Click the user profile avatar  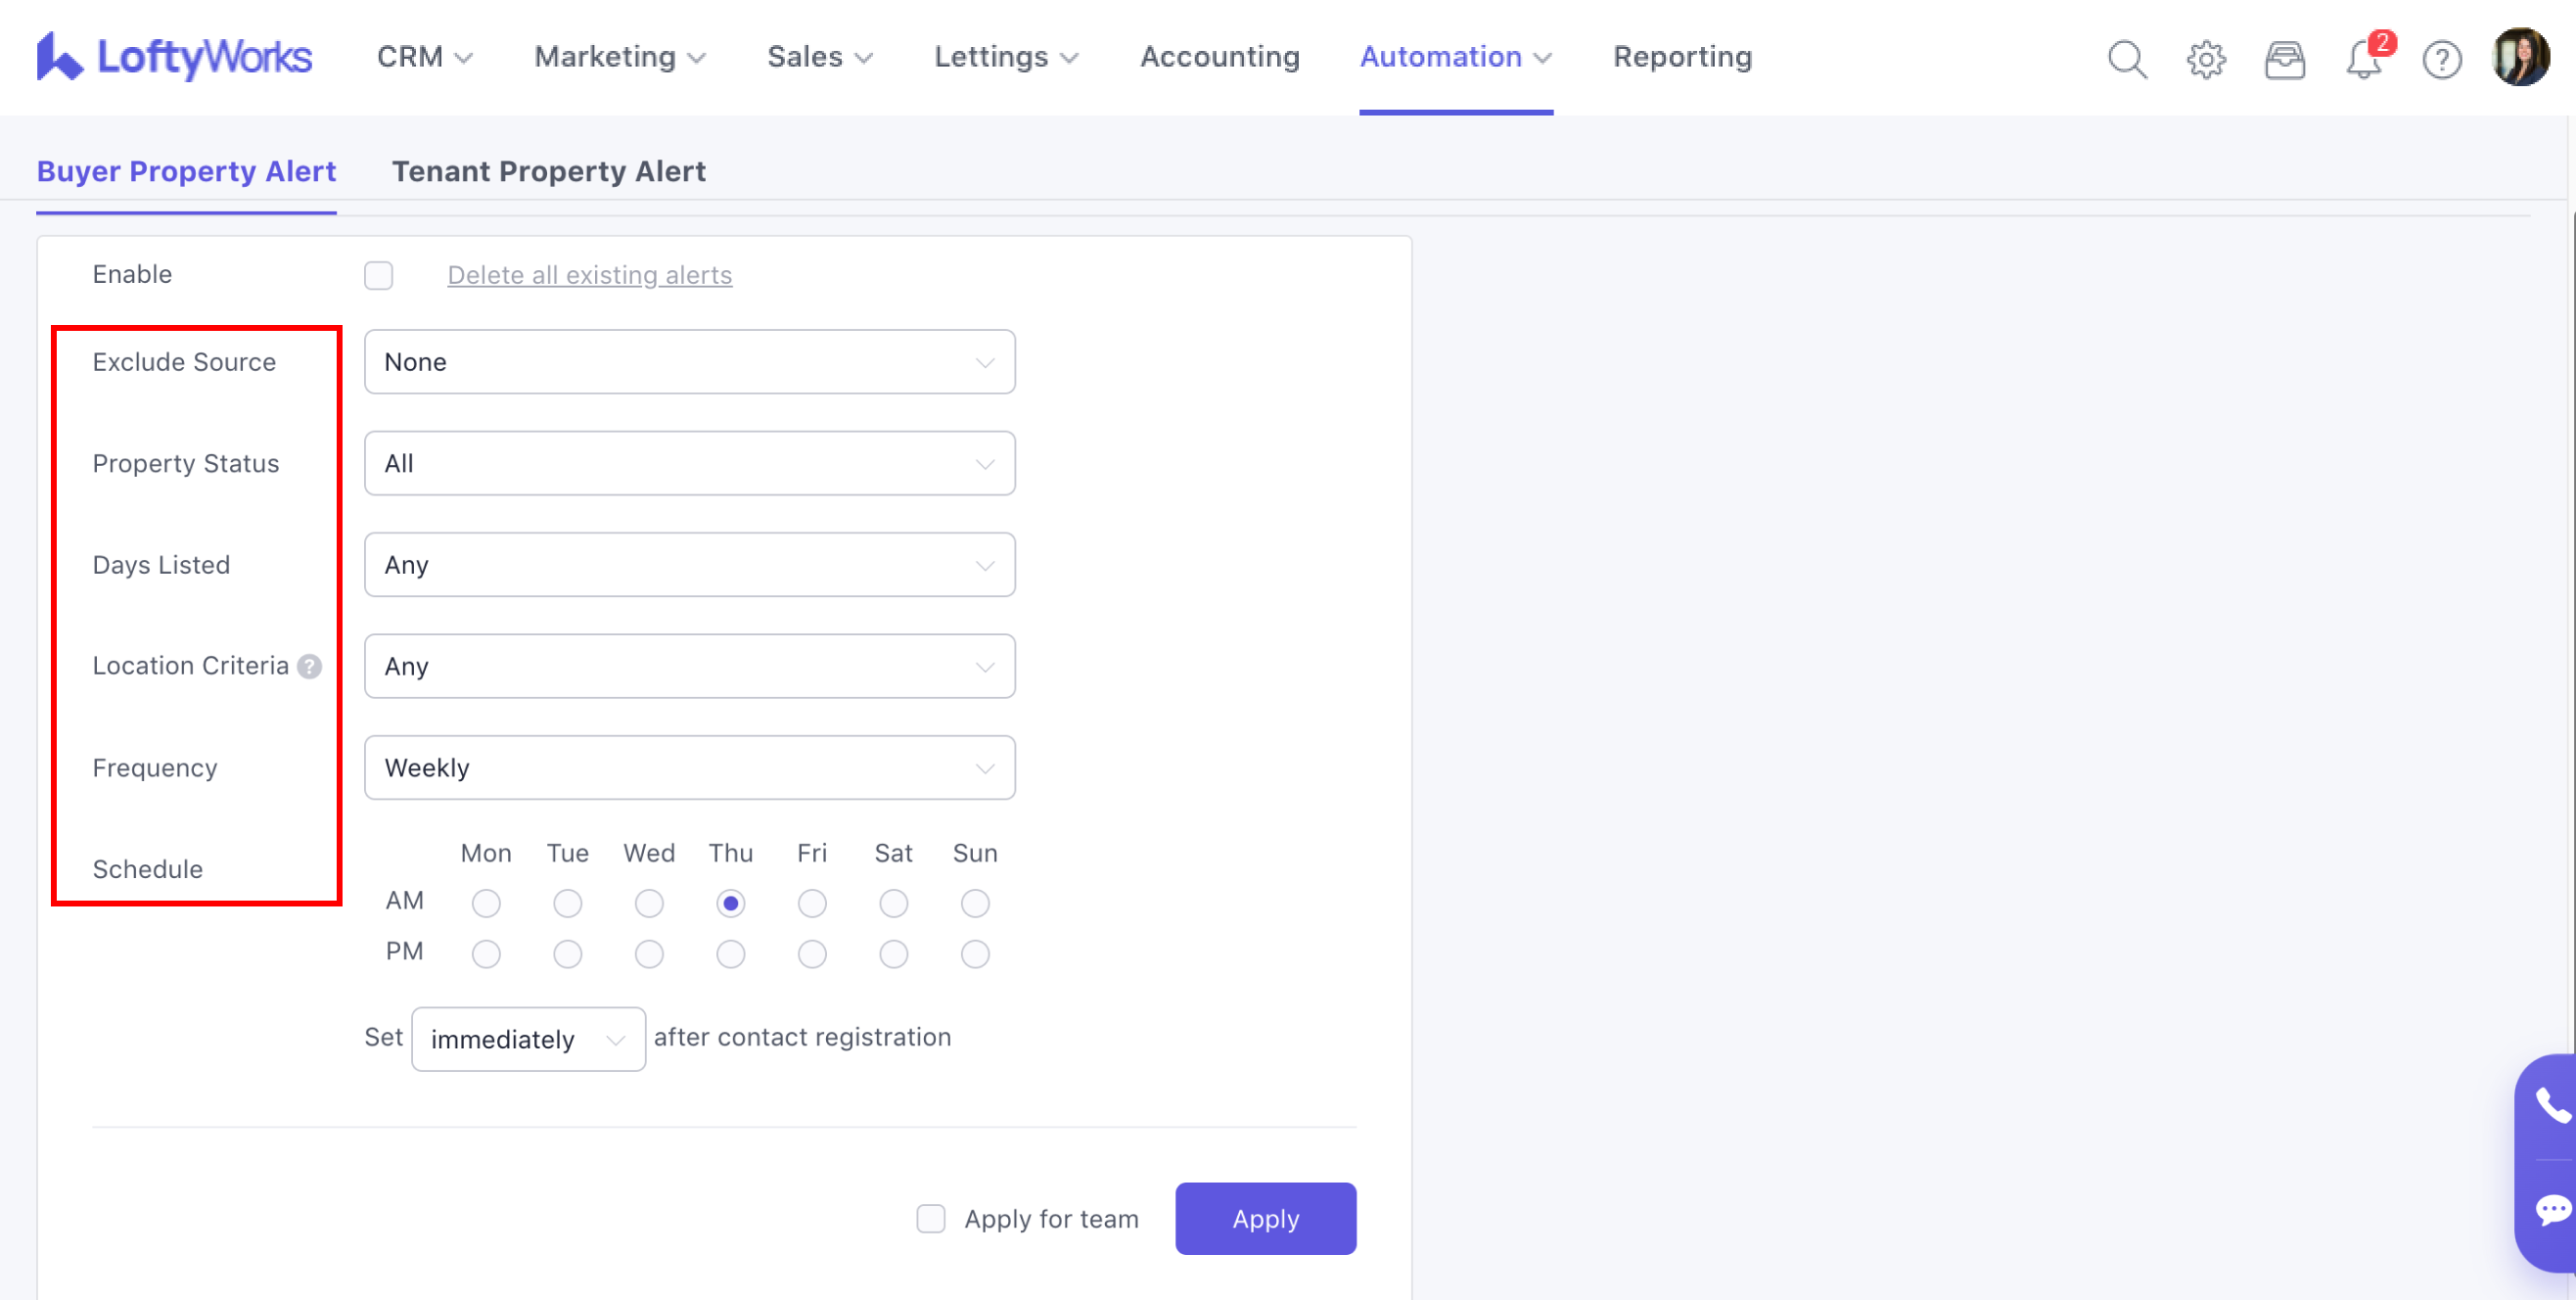(x=2520, y=57)
